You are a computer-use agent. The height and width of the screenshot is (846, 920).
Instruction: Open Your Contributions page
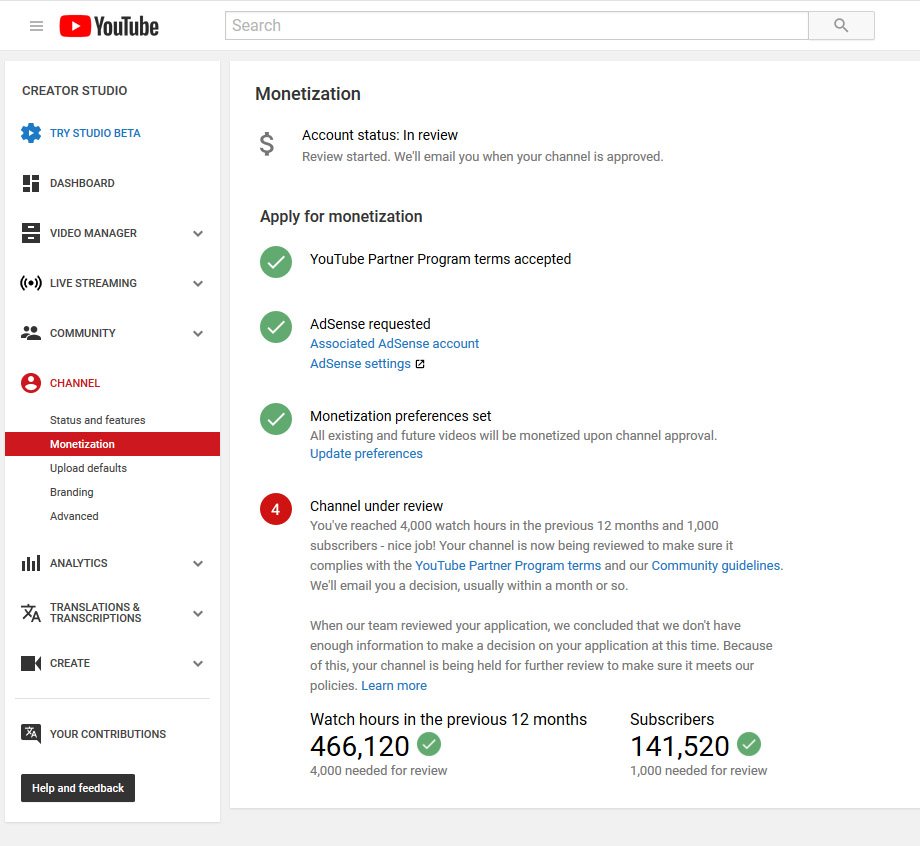click(x=108, y=734)
